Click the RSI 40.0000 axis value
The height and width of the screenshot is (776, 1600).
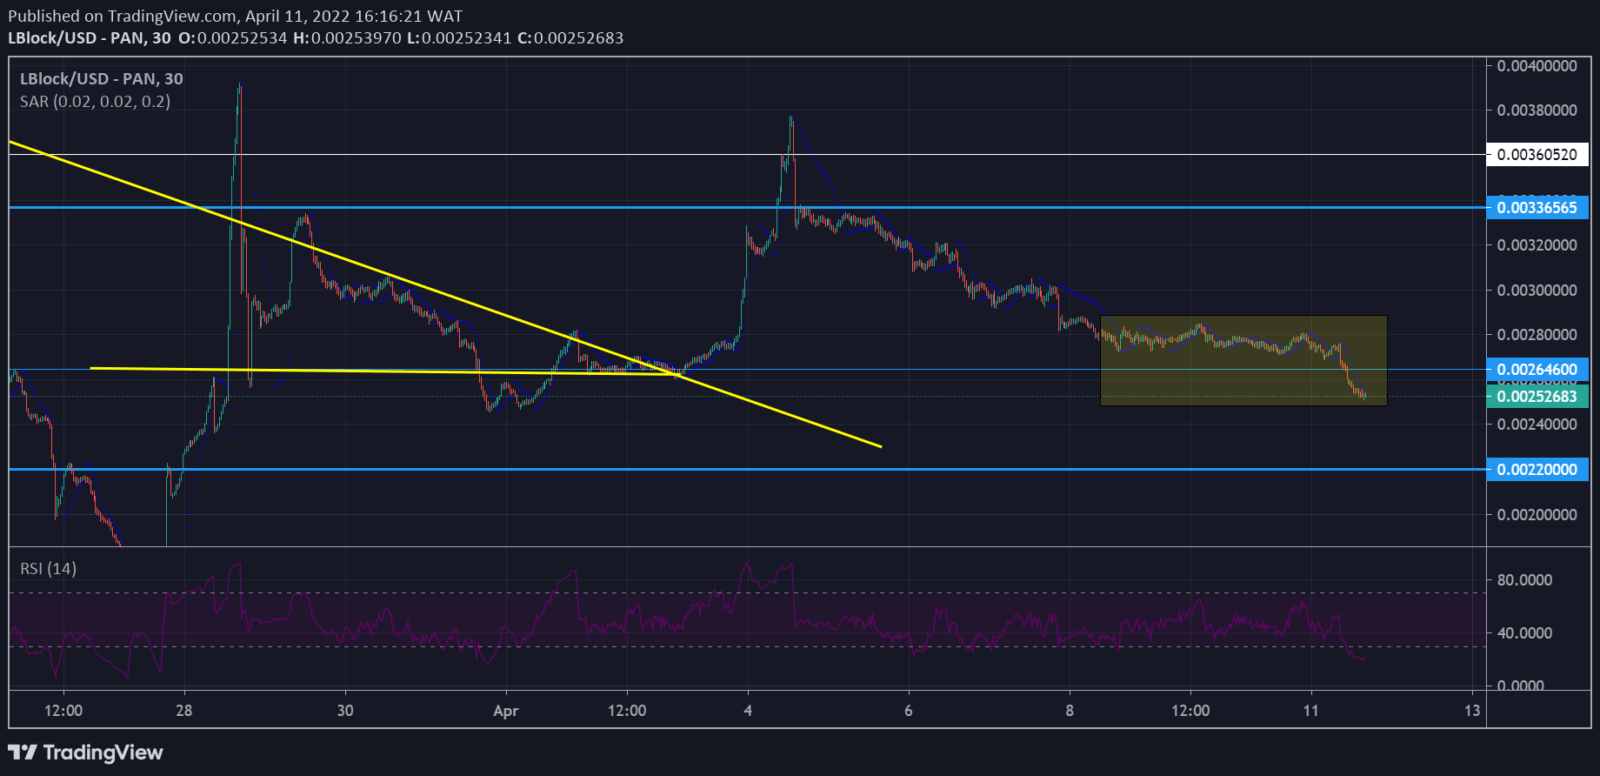click(x=1525, y=633)
